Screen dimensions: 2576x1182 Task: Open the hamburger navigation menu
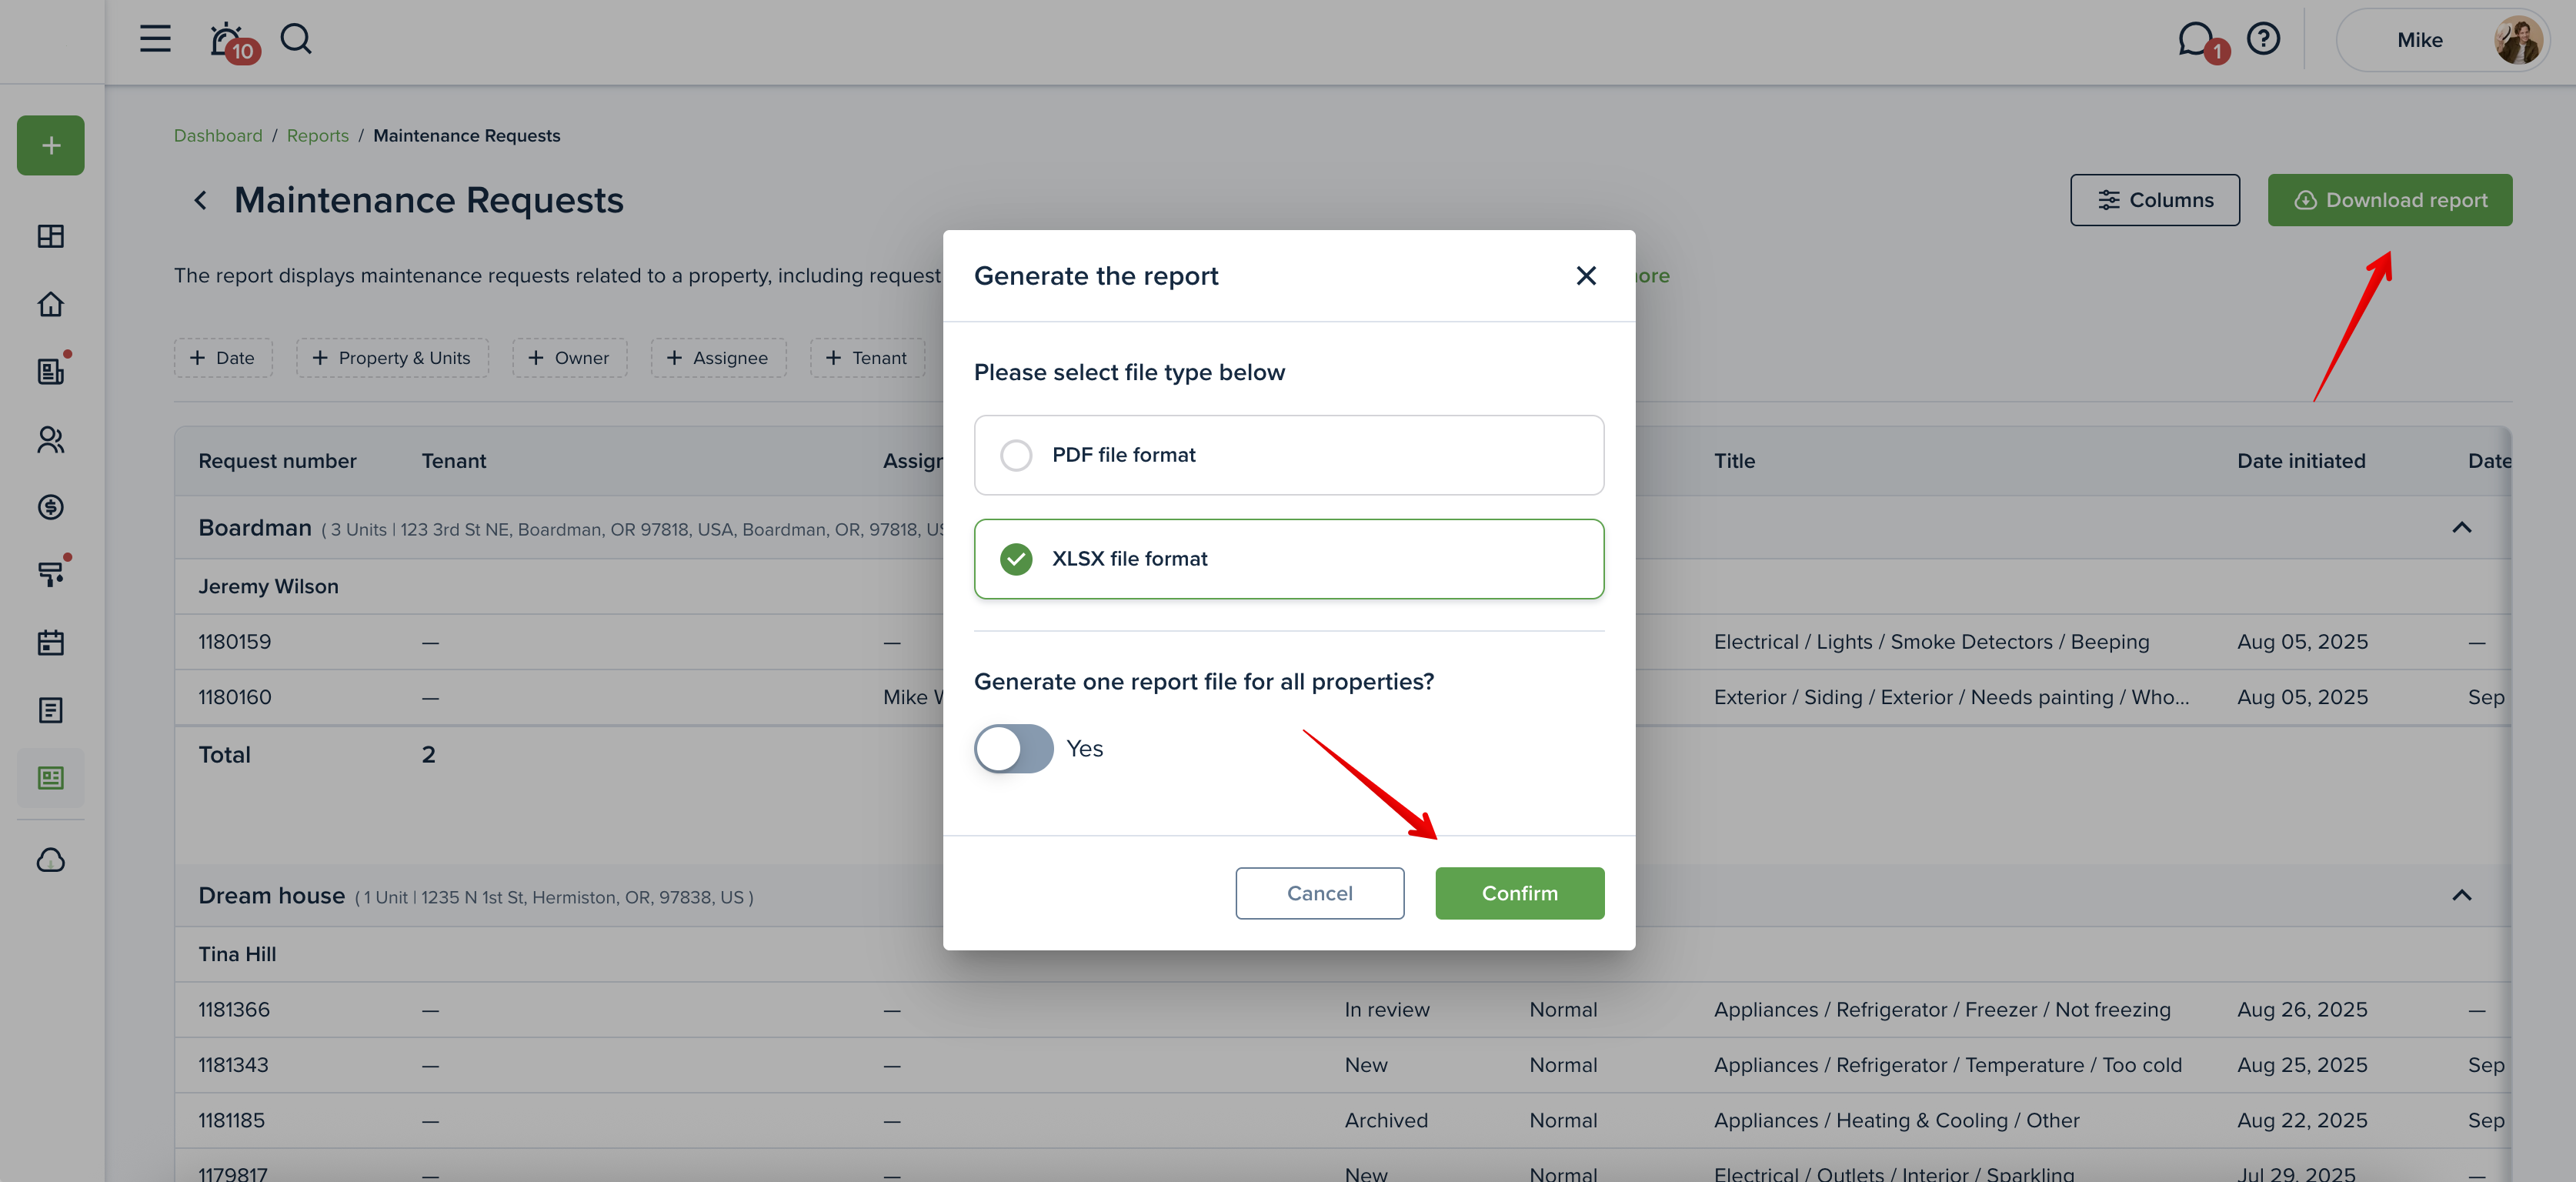155,39
